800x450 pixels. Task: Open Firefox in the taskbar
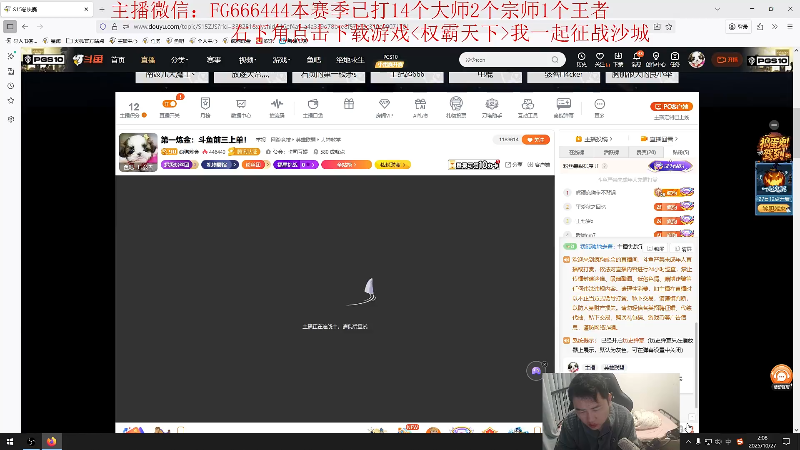52,441
